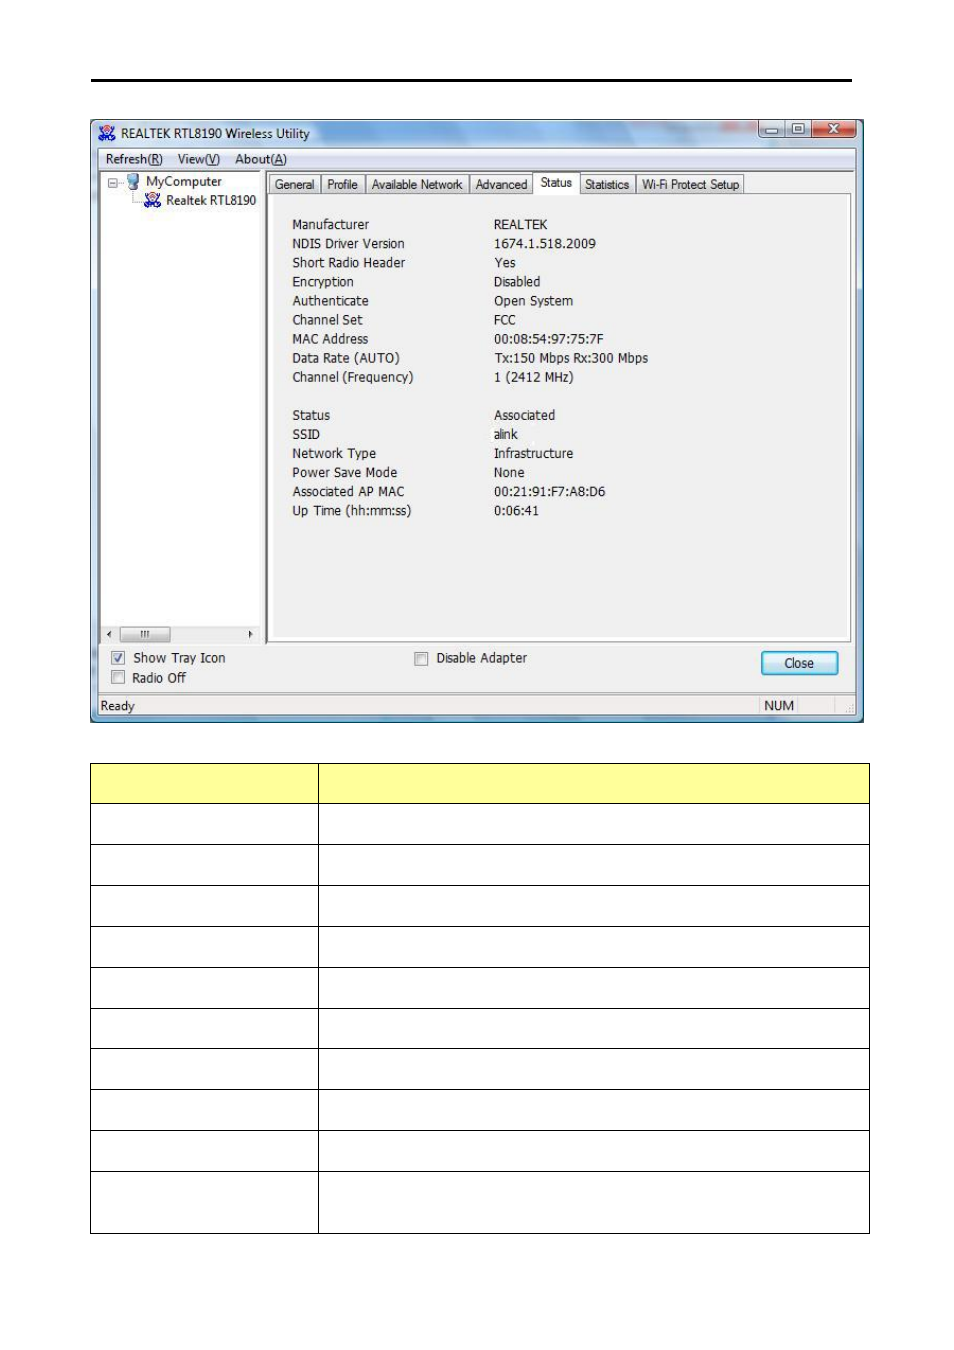Enable the Radio Off checkbox
954x1350 pixels.
(x=118, y=678)
